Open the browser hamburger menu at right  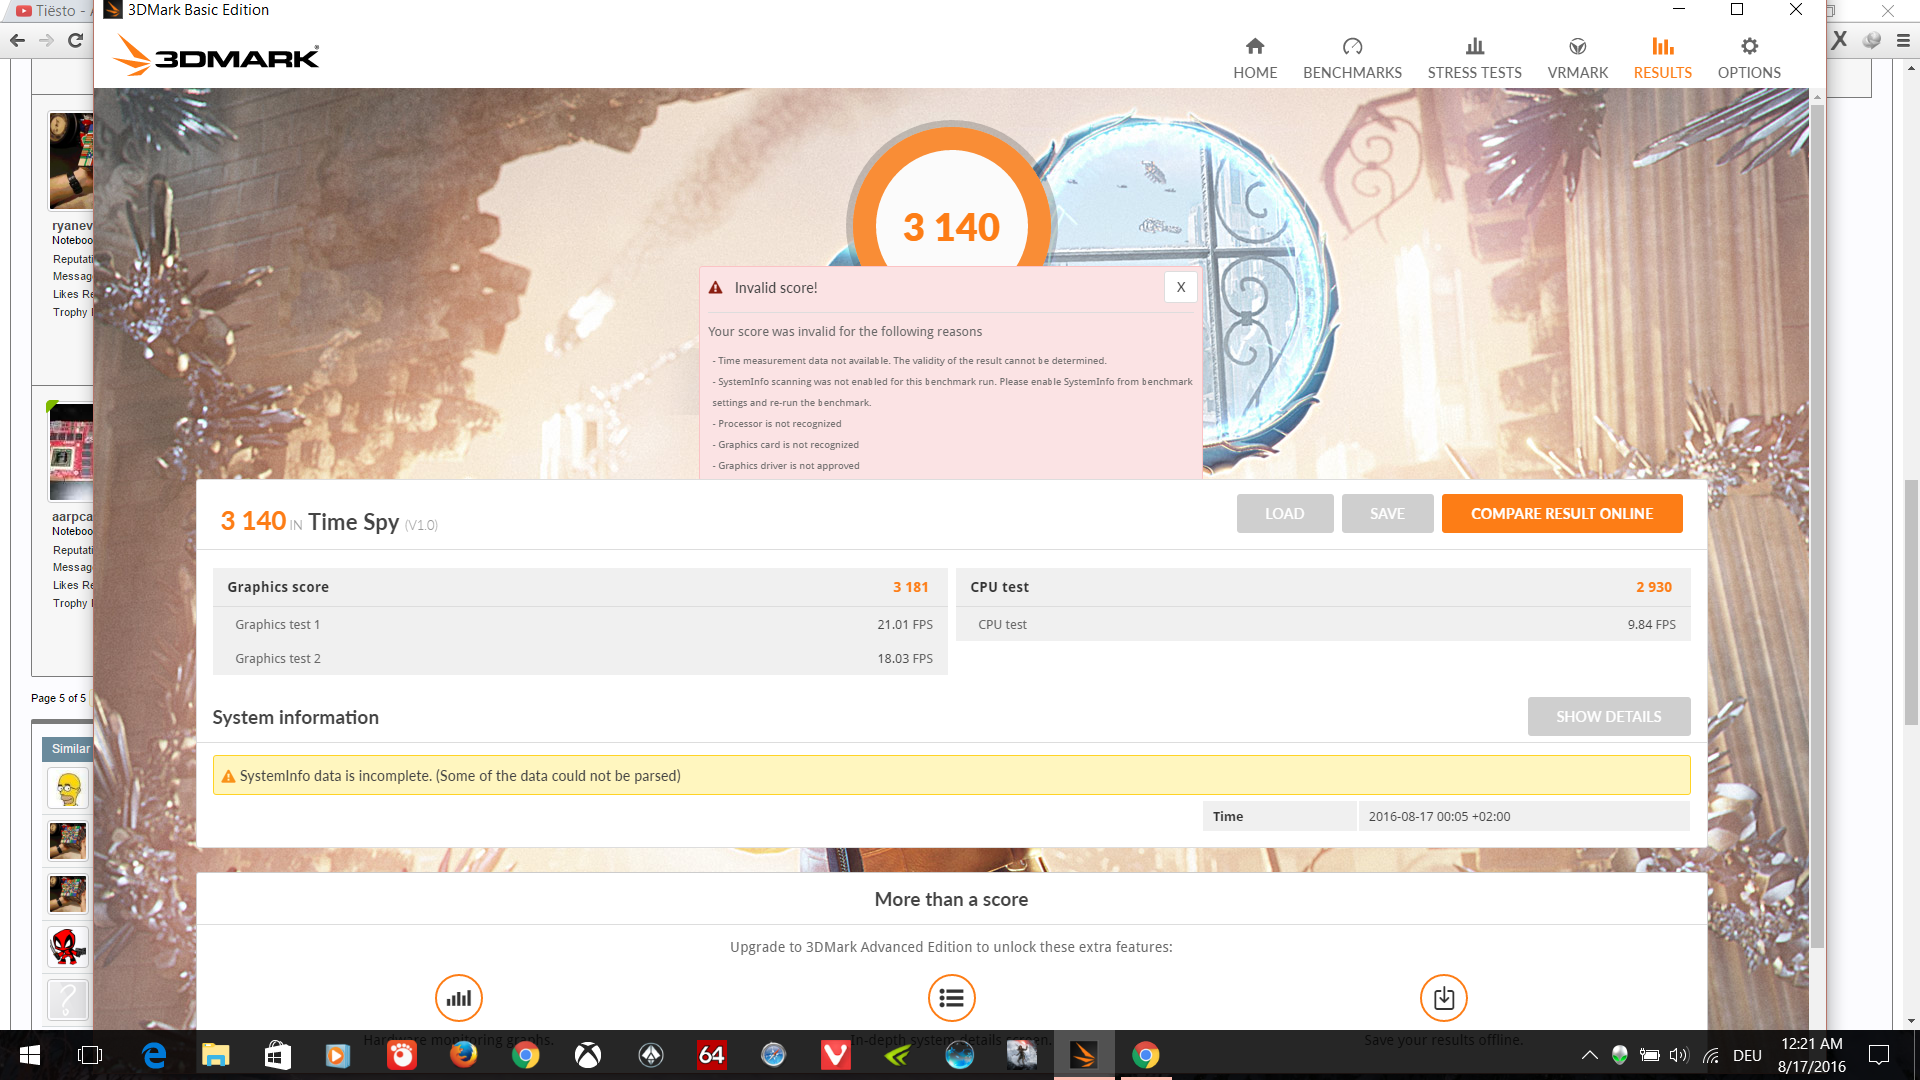pyautogui.click(x=1902, y=40)
